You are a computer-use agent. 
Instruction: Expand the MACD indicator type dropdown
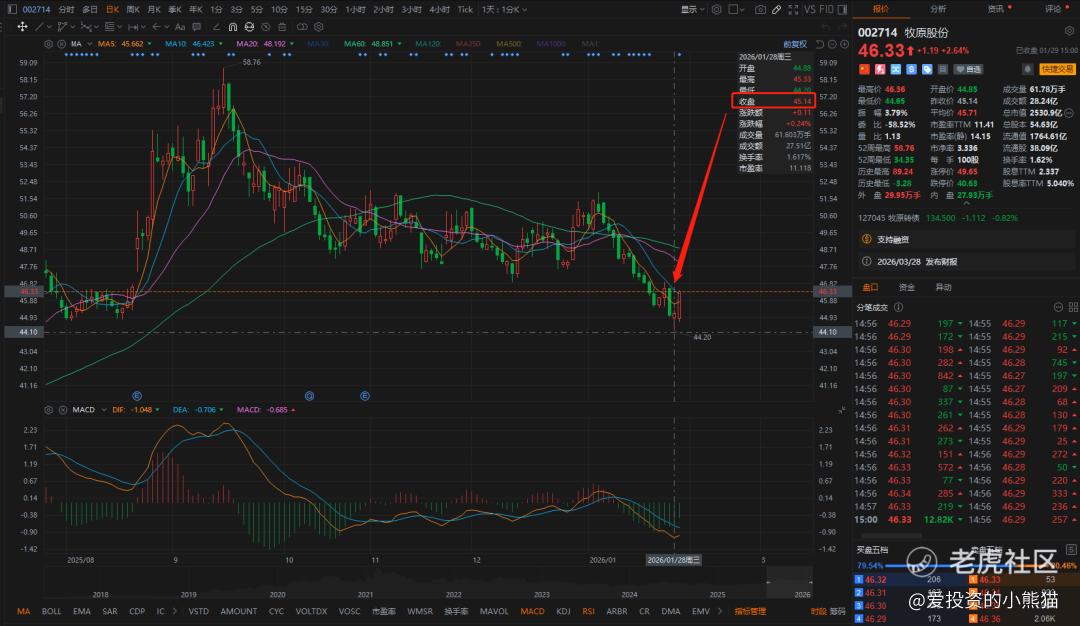click(104, 410)
